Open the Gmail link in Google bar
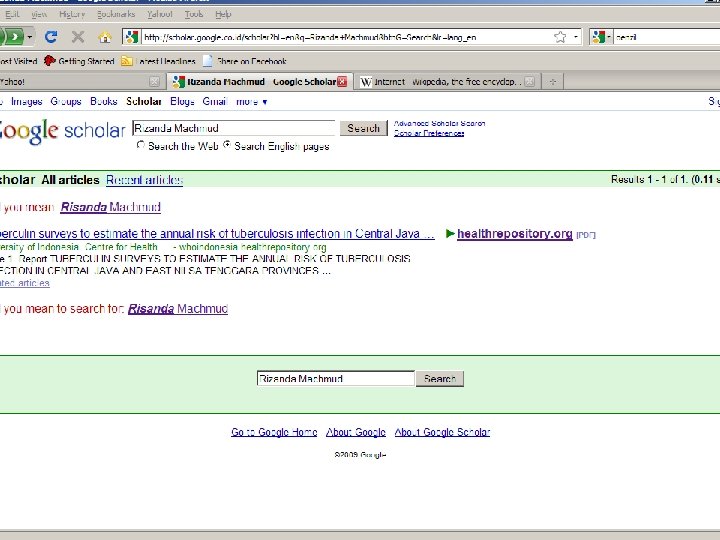 (215, 101)
